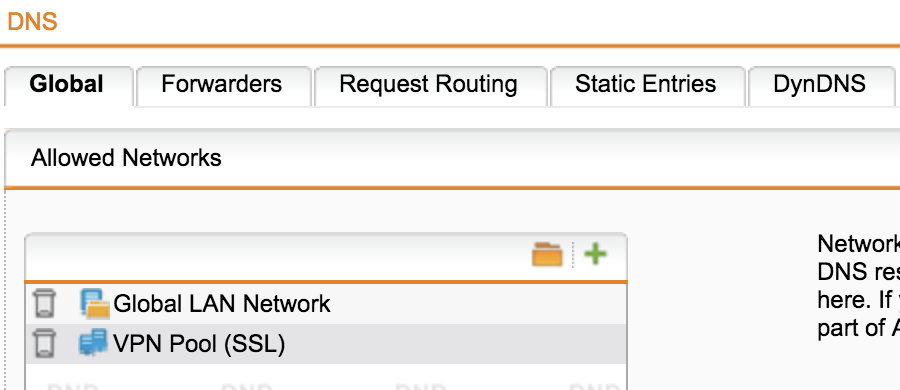Click the empty DND drop area below entries
The width and height of the screenshot is (900, 390).
click(326, 377)
